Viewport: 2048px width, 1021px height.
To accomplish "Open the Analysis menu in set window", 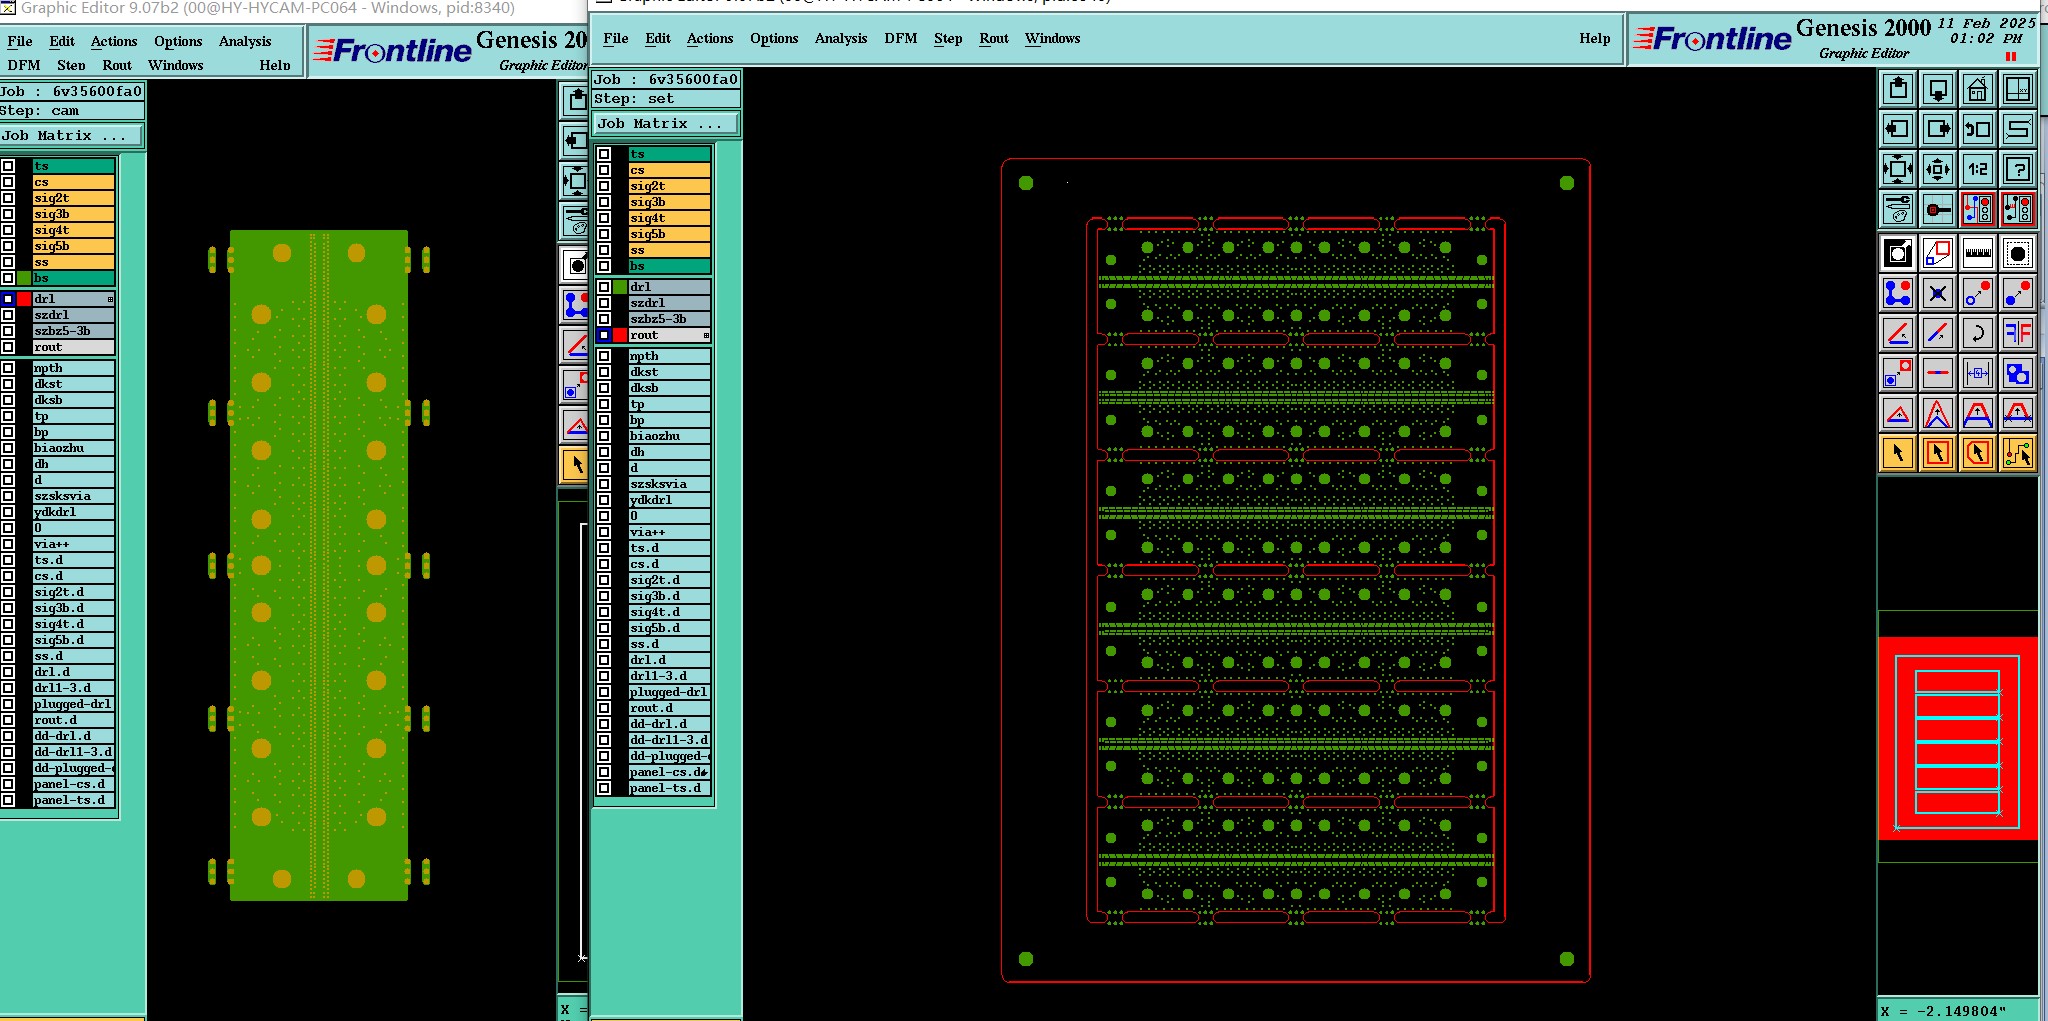I will click(x=841, y=38).
